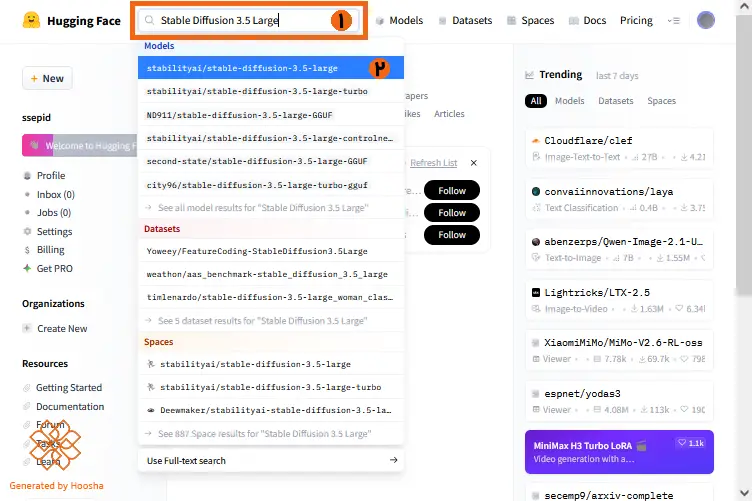Click Use Full-text search arrow
The image size is (752, 501).
pos(393,460)
